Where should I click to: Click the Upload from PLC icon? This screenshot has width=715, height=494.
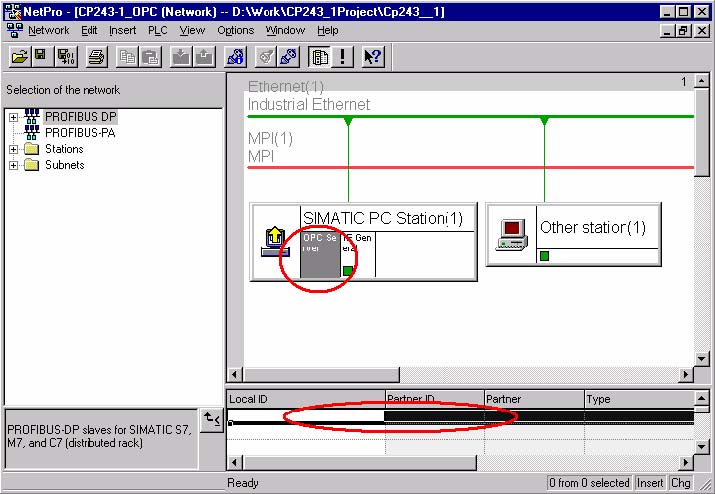[x=204, y=57]
